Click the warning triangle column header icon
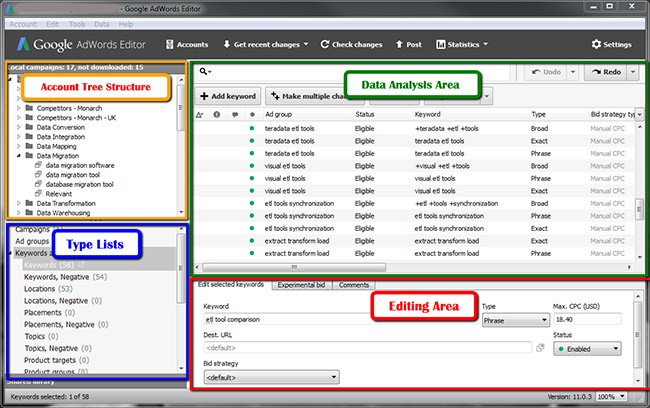Viewport: 650px width, 408px height. click(x=200, y=115)
